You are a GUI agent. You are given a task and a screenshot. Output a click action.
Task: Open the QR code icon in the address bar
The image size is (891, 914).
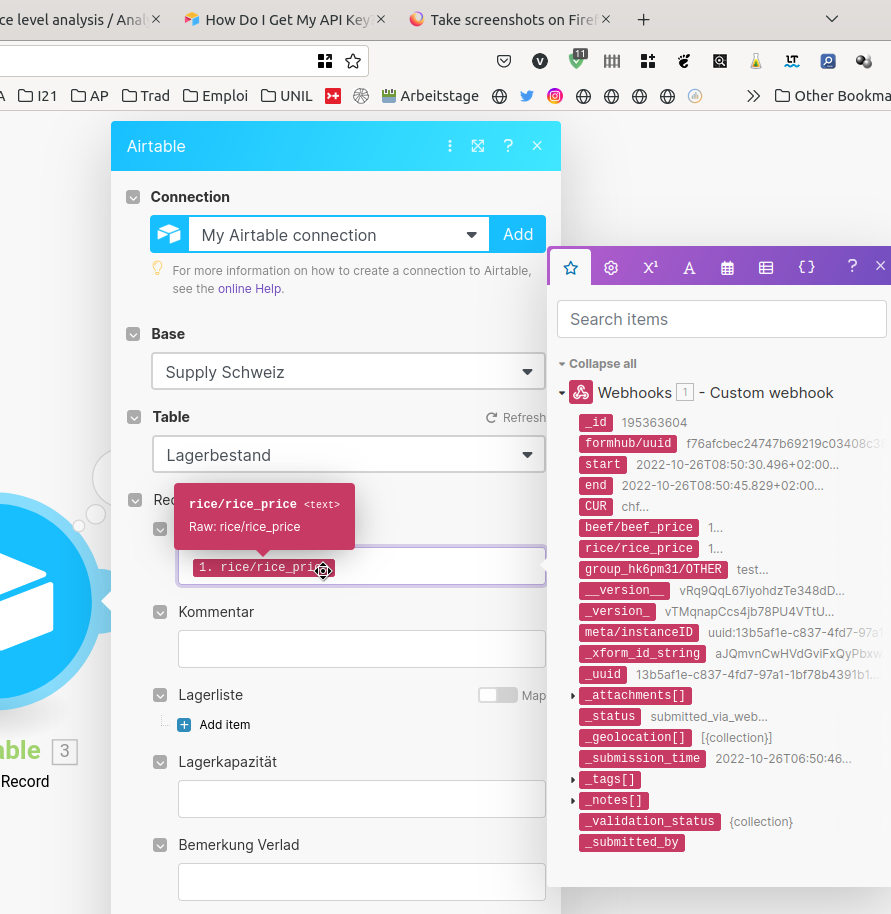point(325,61)
